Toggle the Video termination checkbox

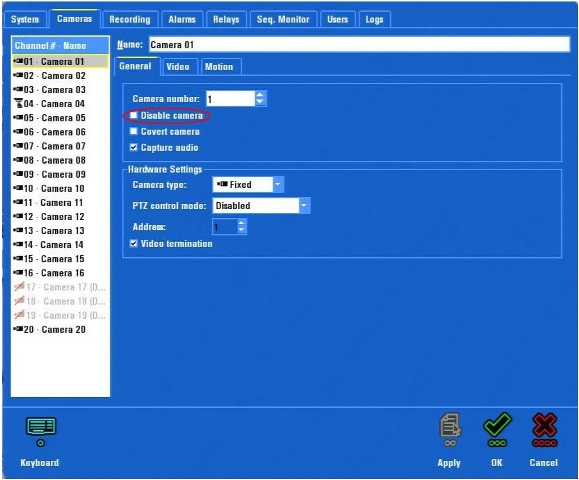tap(134, 243)
